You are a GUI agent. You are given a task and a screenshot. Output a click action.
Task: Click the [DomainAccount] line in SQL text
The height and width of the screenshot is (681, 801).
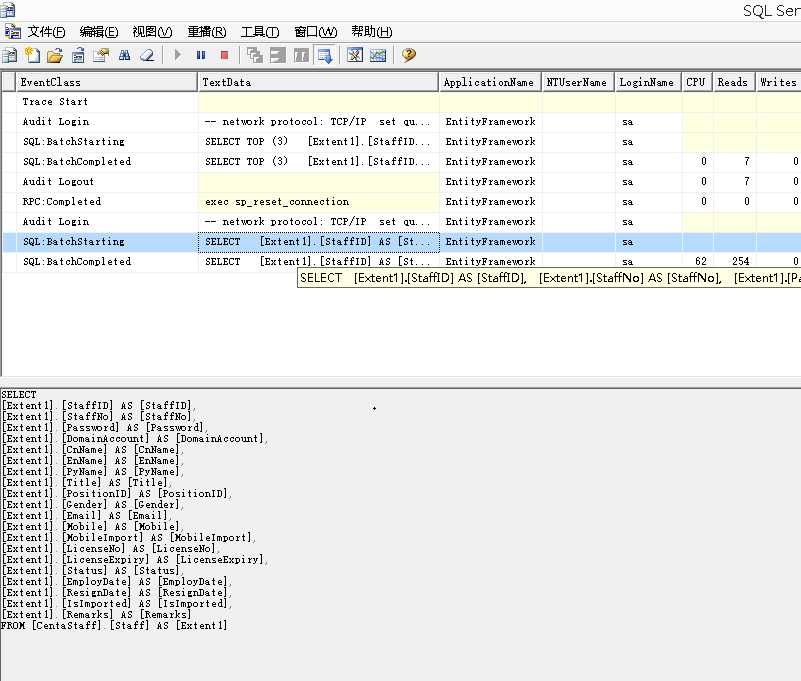pyautogui.click(x=135, y=439)
